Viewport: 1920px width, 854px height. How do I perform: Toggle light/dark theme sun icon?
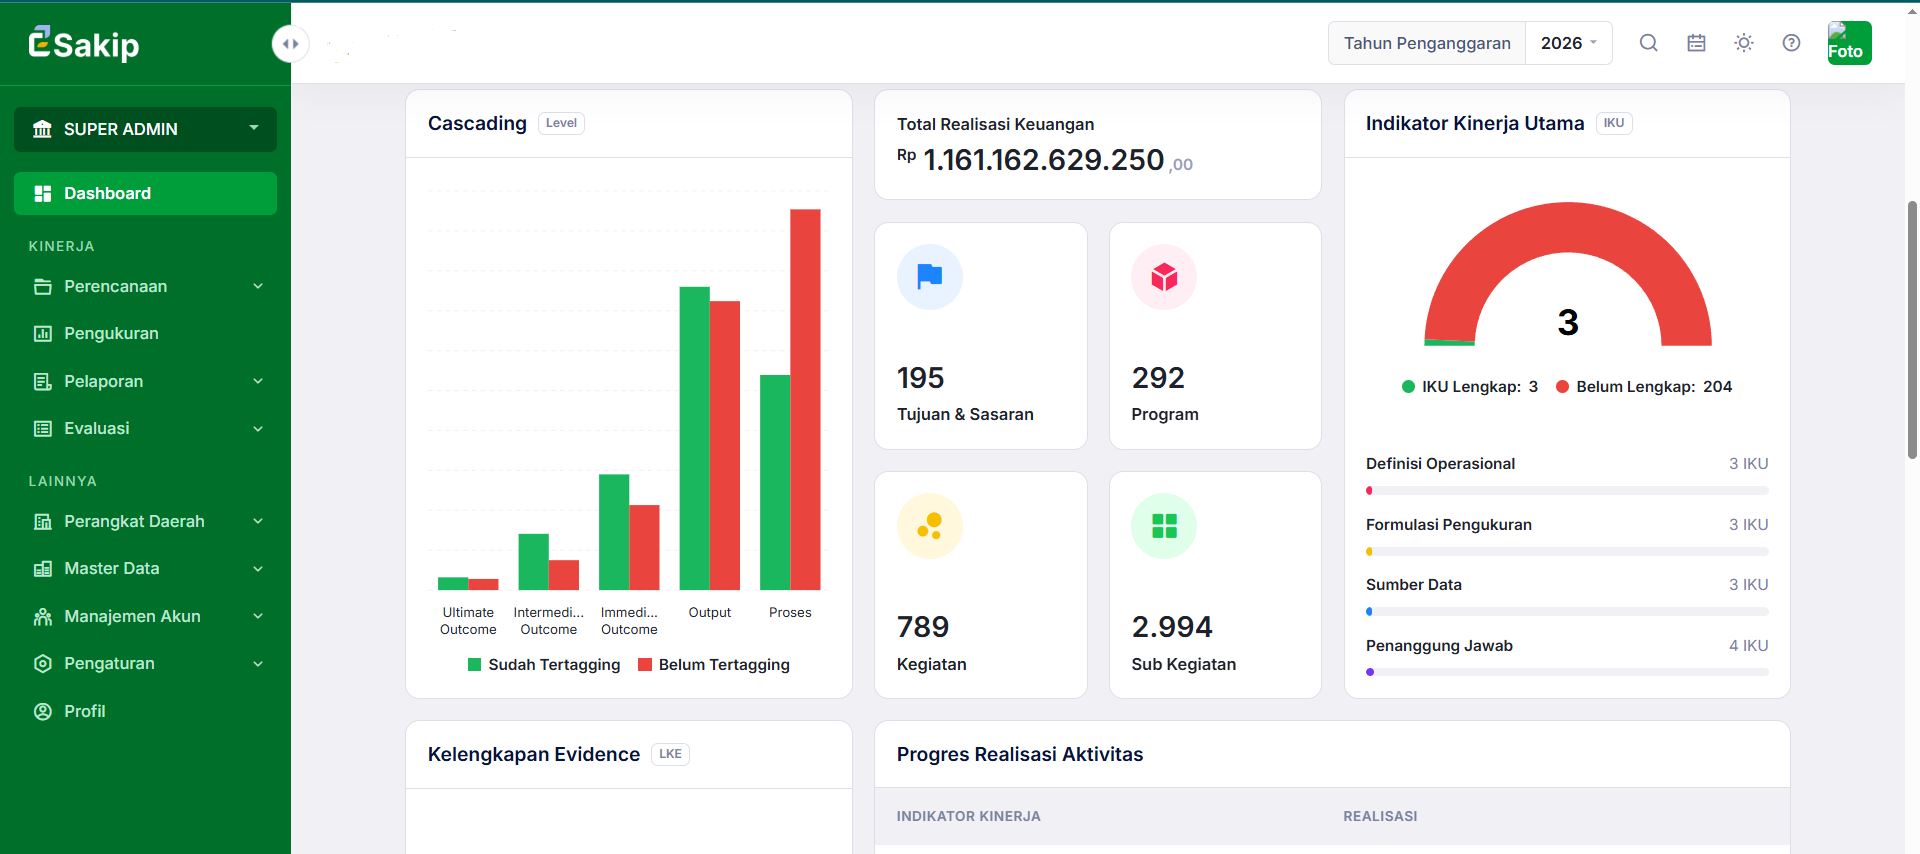(x=1744, y=43)
